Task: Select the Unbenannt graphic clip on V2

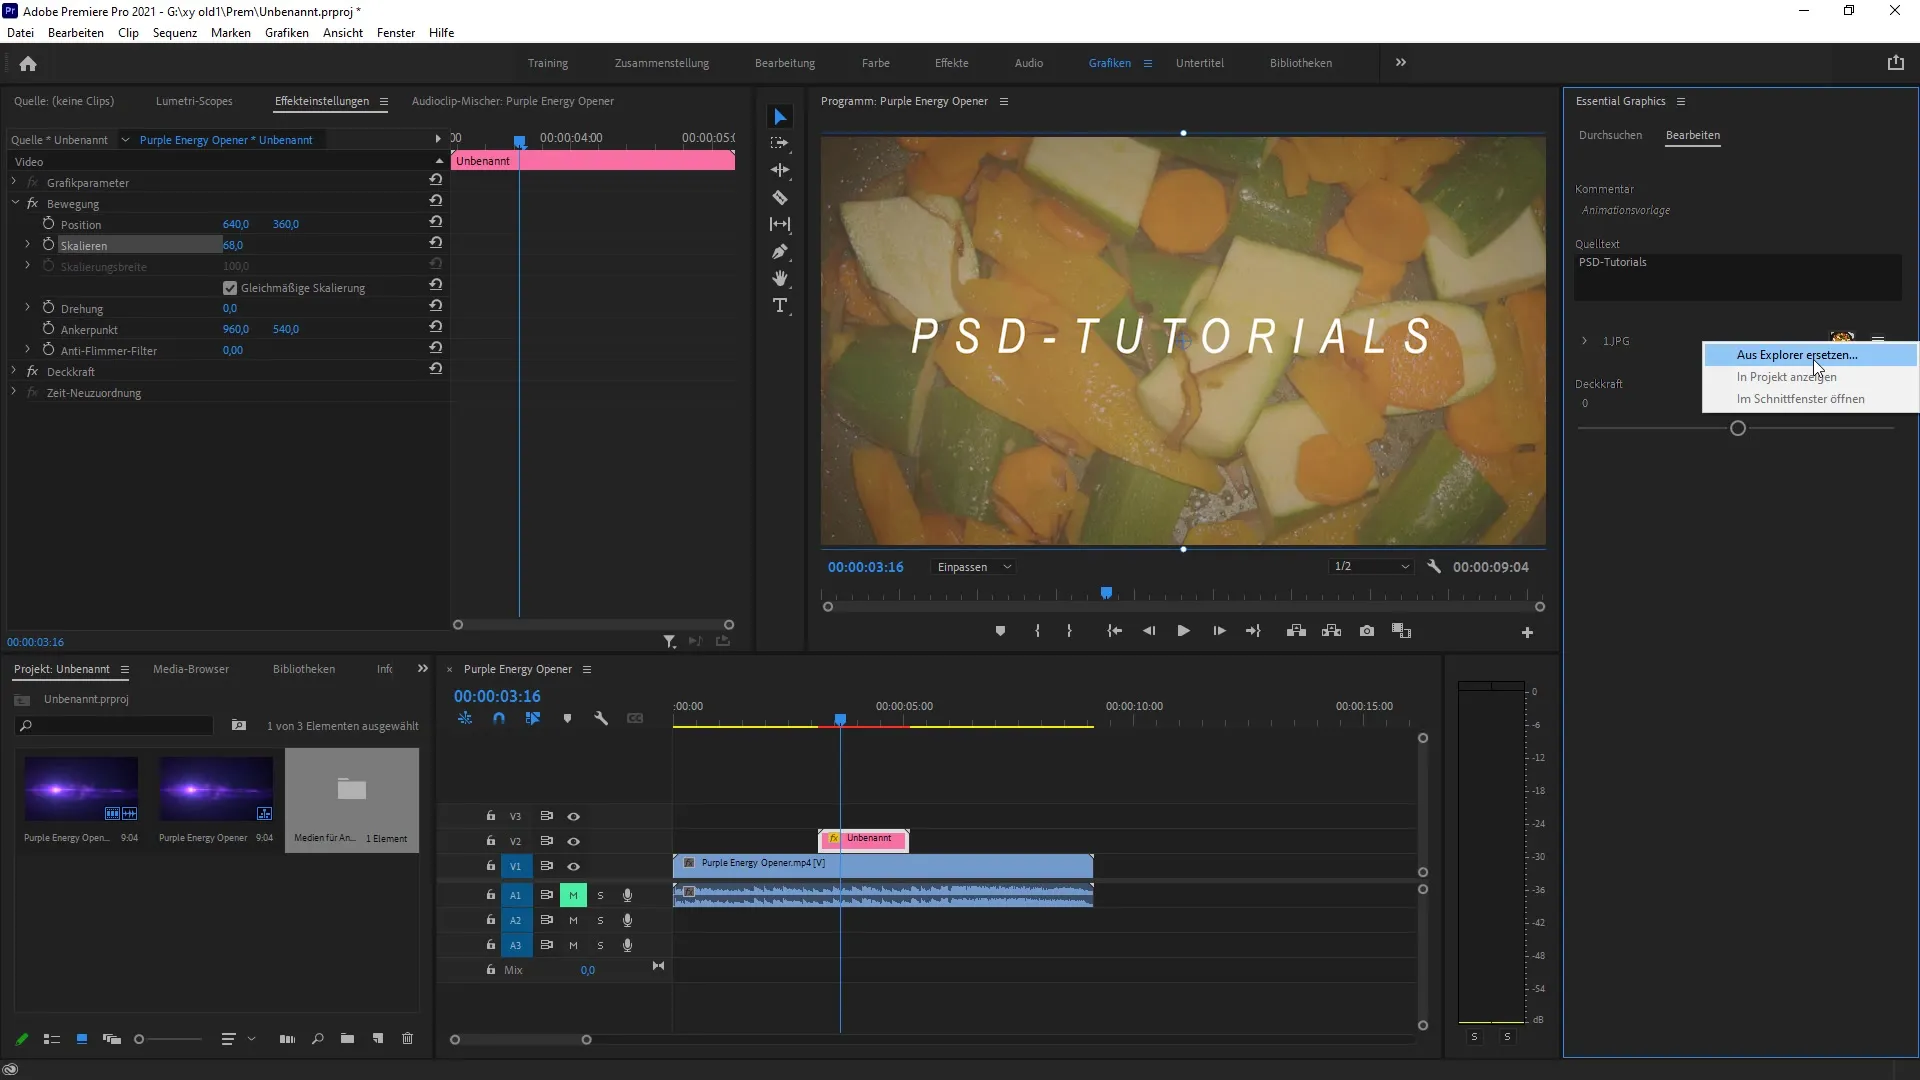Action: [864, 840]
